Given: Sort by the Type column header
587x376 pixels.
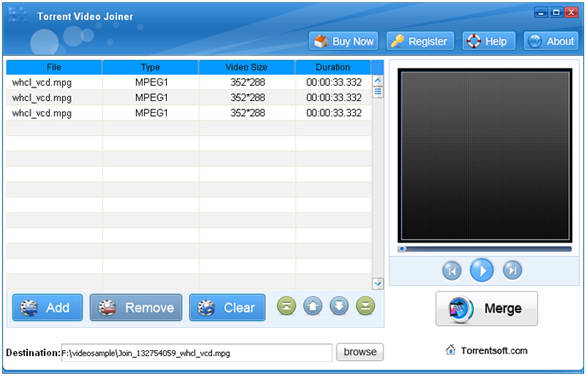Looking at the screenshot, I should (150, 67).
